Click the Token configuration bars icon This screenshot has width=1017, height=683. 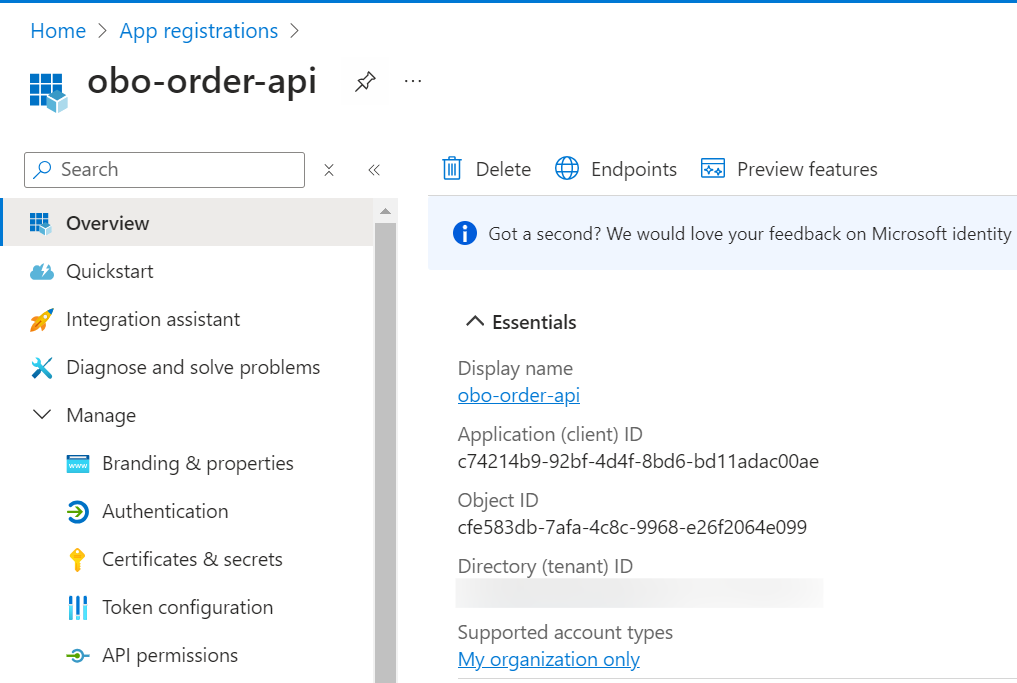click(x=78, y=608)
